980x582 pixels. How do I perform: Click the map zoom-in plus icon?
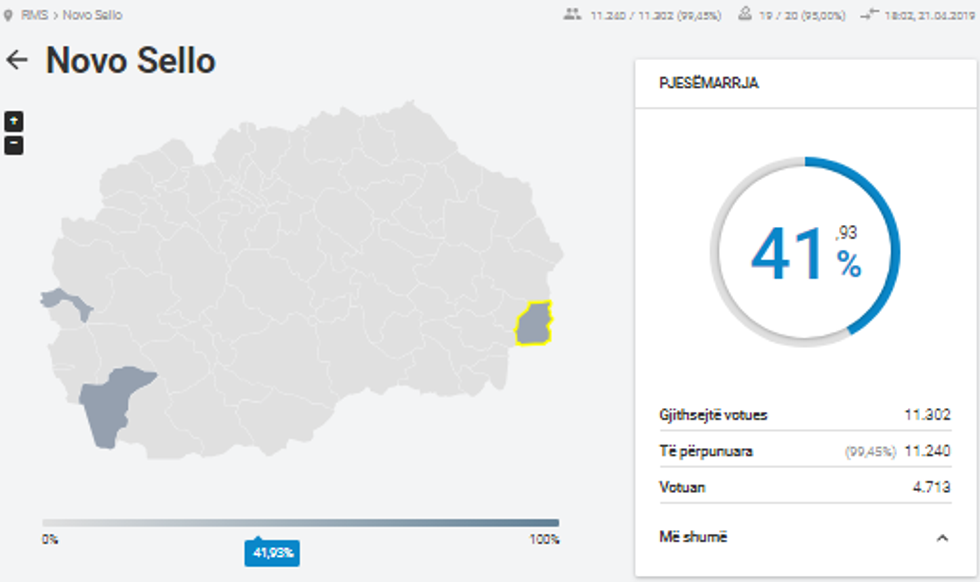[x=15, y=120]
